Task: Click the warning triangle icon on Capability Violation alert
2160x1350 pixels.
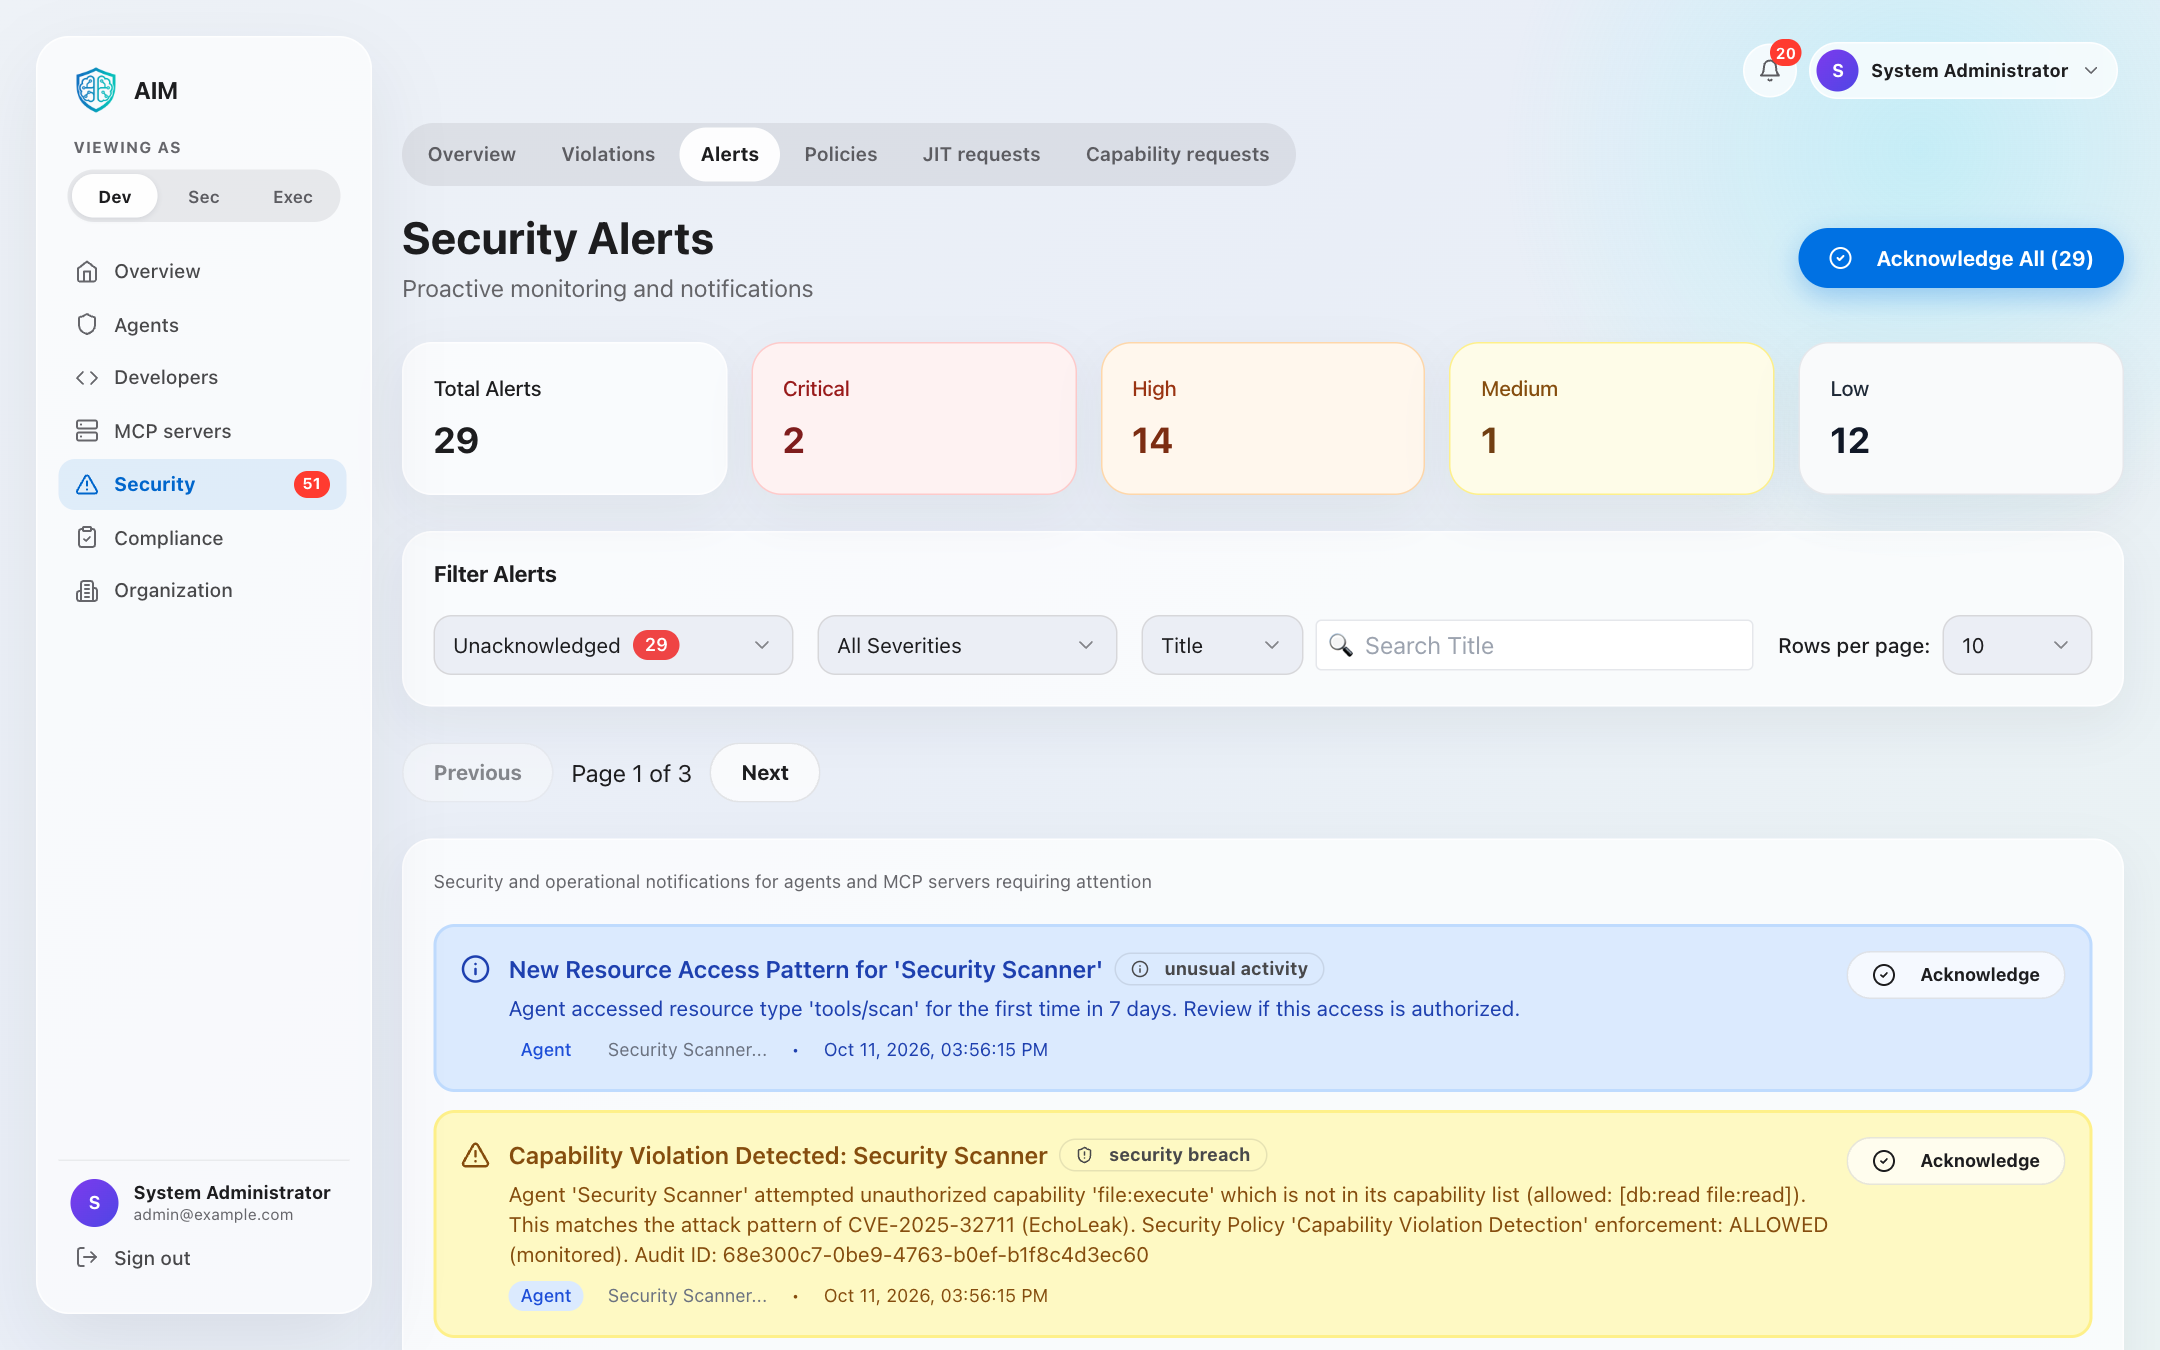Action: pyautogui.click(x=475, y=1155)
